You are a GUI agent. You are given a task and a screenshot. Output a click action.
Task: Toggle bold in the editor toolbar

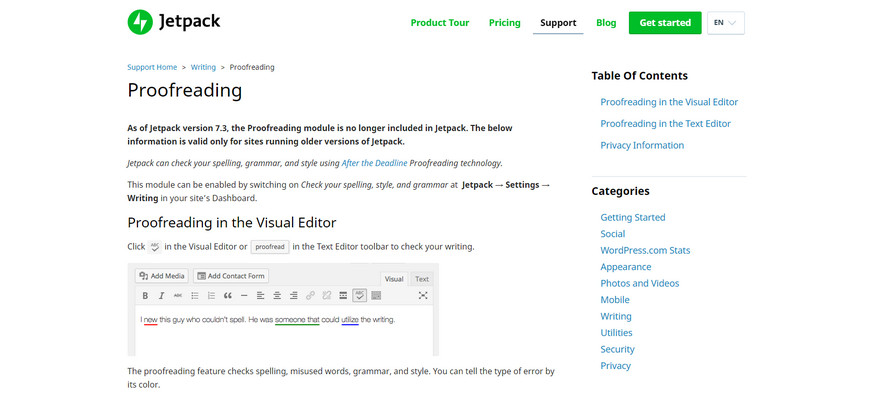[x=145, y=296]
